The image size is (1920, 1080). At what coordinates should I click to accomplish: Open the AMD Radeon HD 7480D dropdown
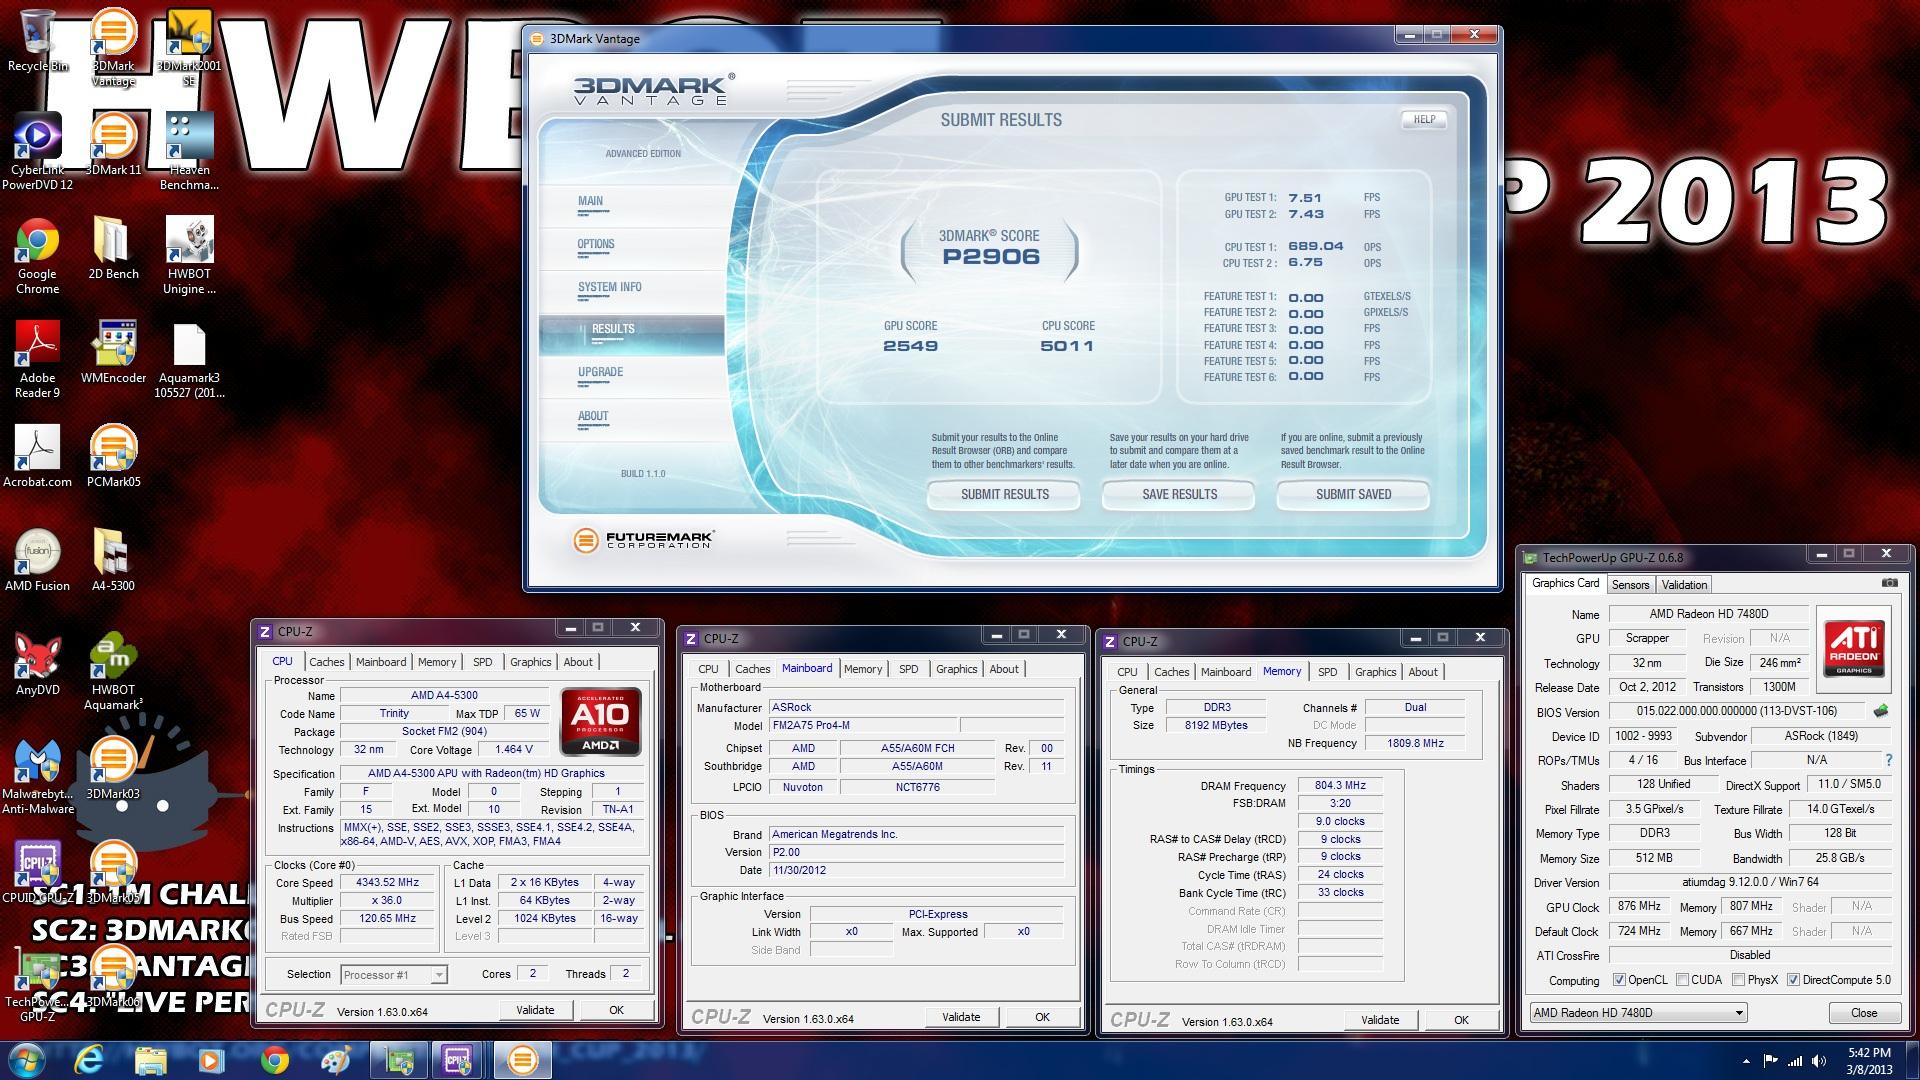click(1638, 1012)
